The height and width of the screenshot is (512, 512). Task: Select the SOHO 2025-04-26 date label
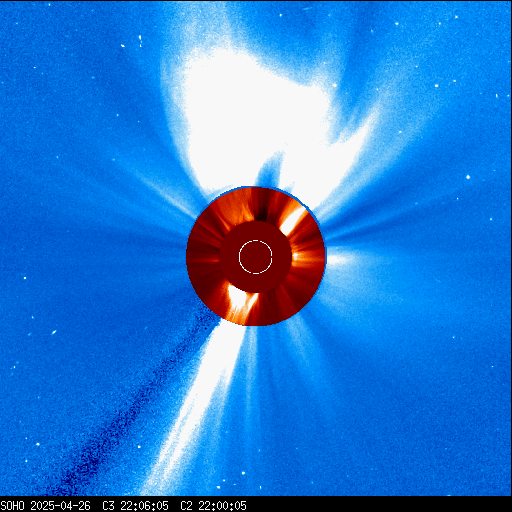click(46, 506)
